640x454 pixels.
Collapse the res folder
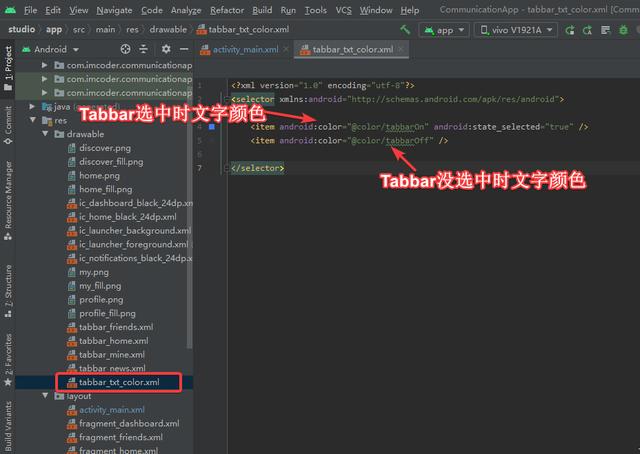point(33,120)
